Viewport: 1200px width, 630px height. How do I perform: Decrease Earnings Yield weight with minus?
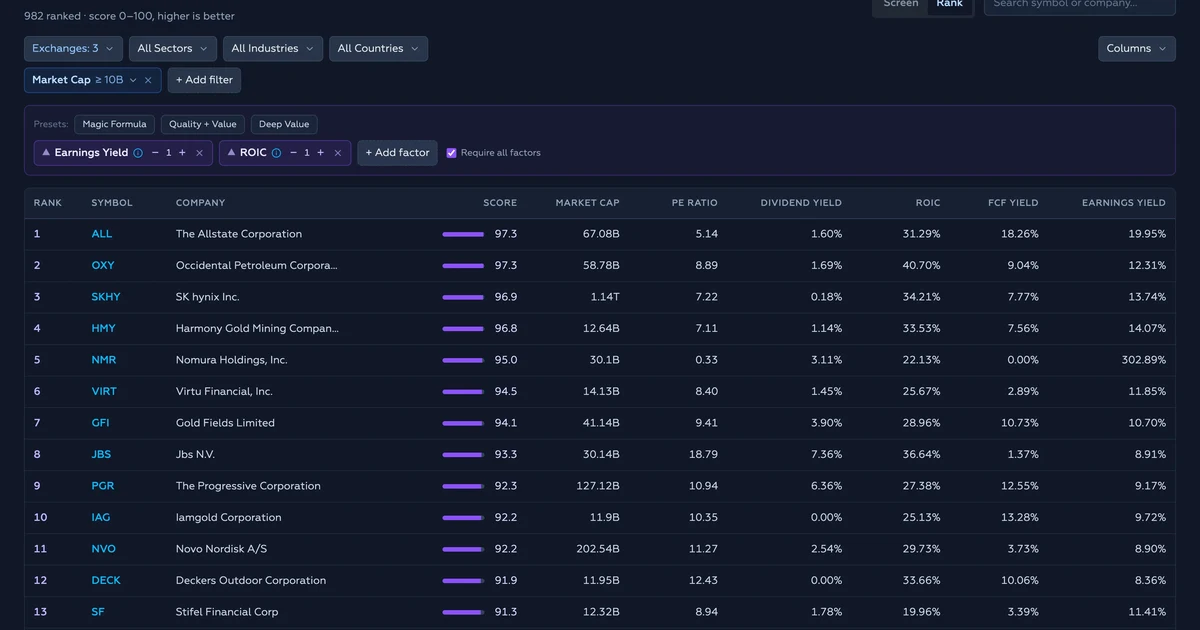pos(155,153)
